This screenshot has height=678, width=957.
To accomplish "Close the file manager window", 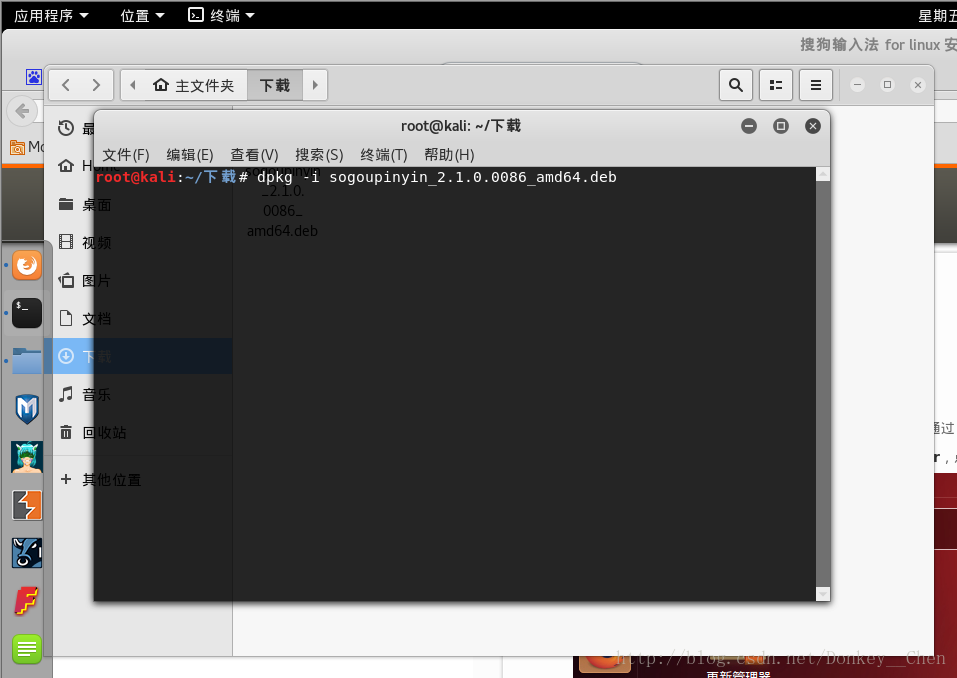I will click(917, 85).
